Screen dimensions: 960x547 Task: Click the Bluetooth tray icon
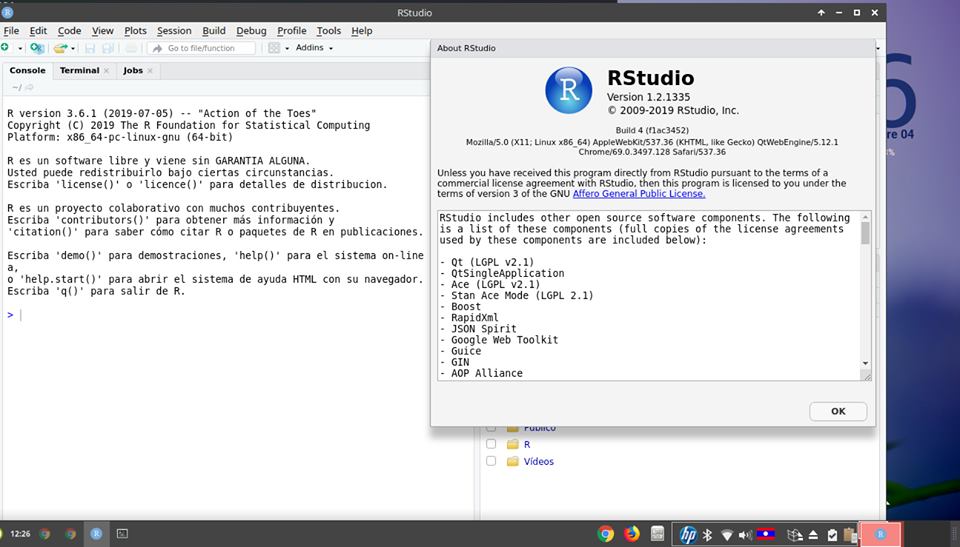pyautogui.click(x=707, y=535)
